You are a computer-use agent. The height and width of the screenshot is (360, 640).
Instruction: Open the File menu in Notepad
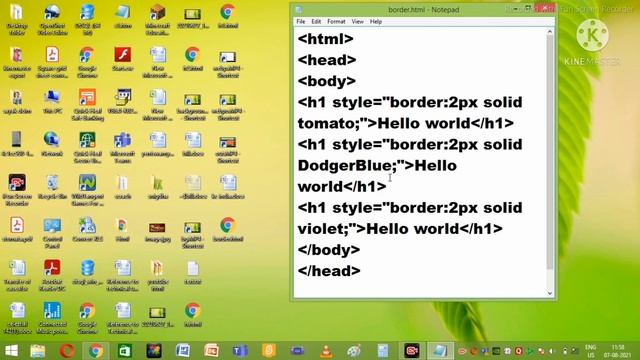301,22
